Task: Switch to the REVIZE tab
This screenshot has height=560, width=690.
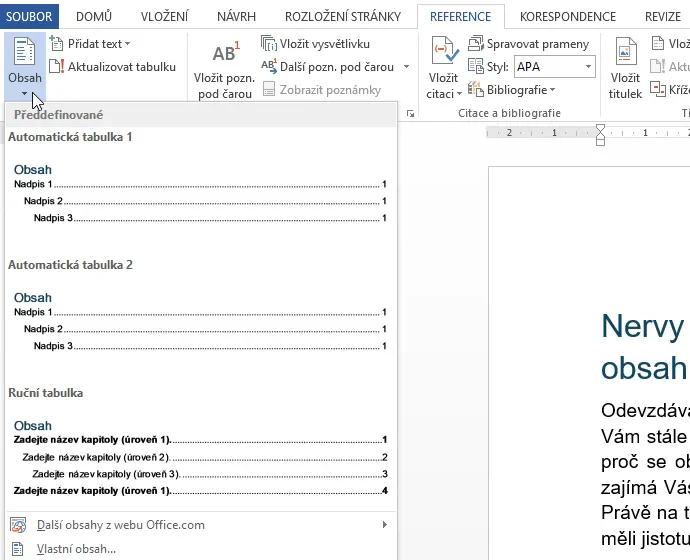Action: [663, 17]
